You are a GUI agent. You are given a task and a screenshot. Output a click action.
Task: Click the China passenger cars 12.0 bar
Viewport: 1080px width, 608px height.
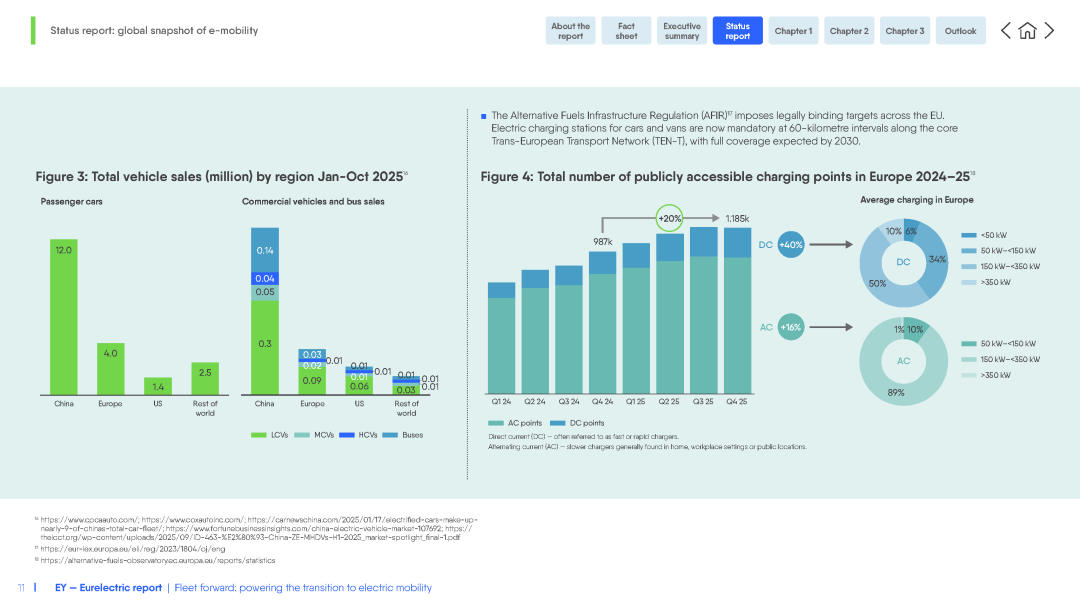pos(63,317)
